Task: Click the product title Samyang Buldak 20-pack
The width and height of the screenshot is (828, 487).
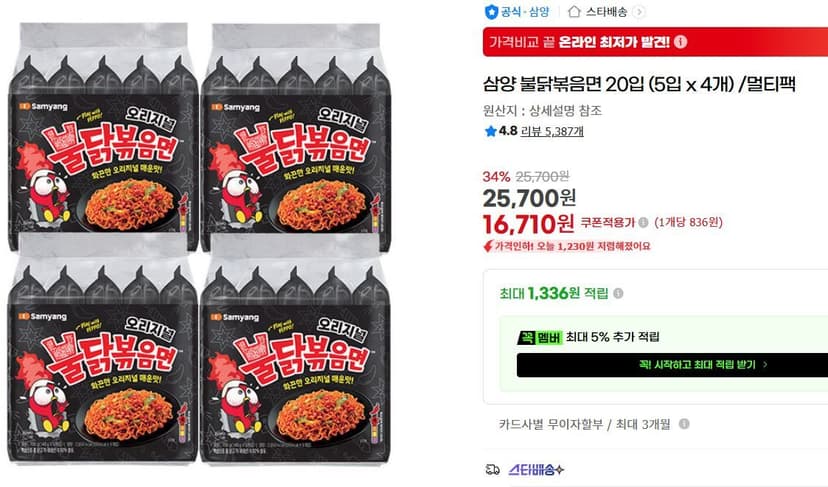Action: pos(639,85)
